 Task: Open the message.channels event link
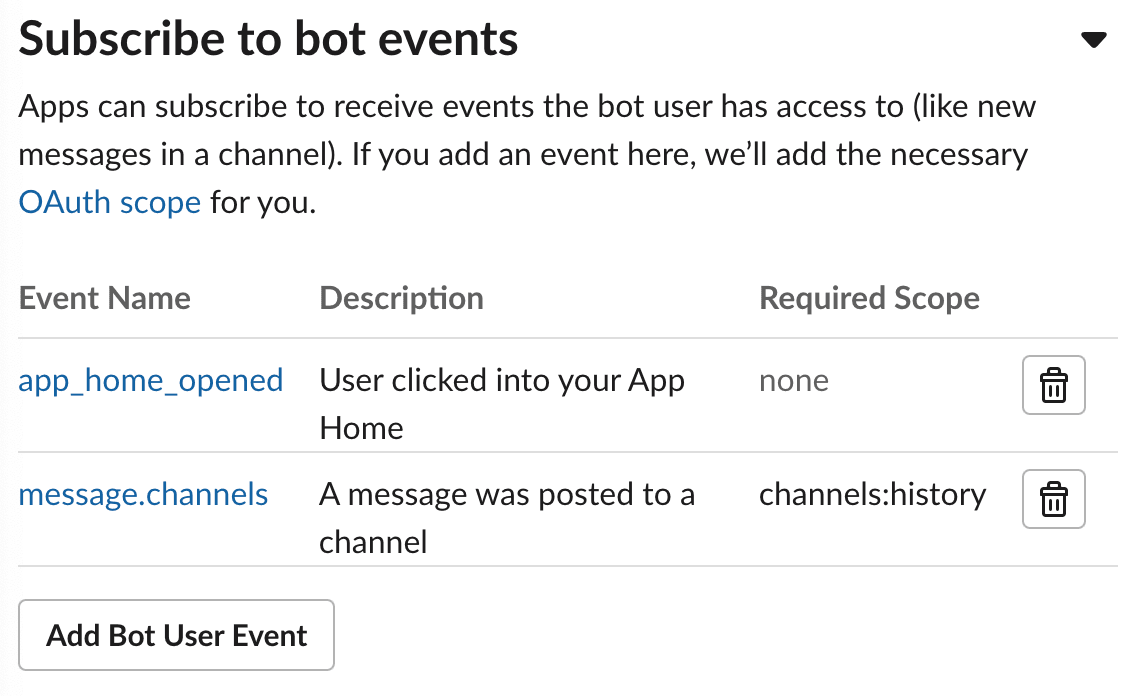(144, 494)
